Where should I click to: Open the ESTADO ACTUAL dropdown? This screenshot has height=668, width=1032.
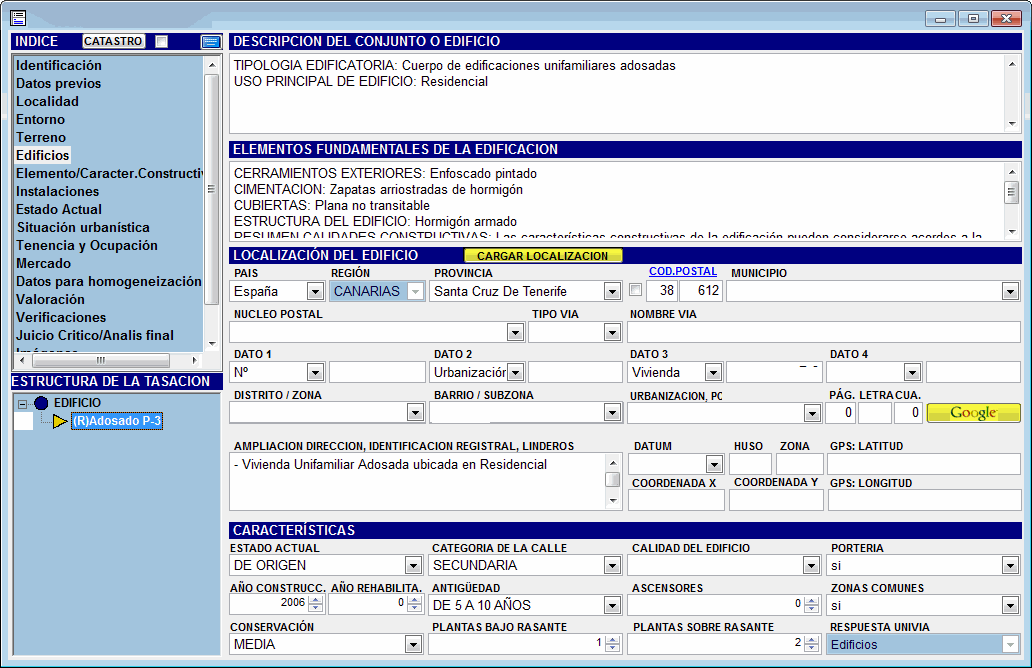coord(413,565)
